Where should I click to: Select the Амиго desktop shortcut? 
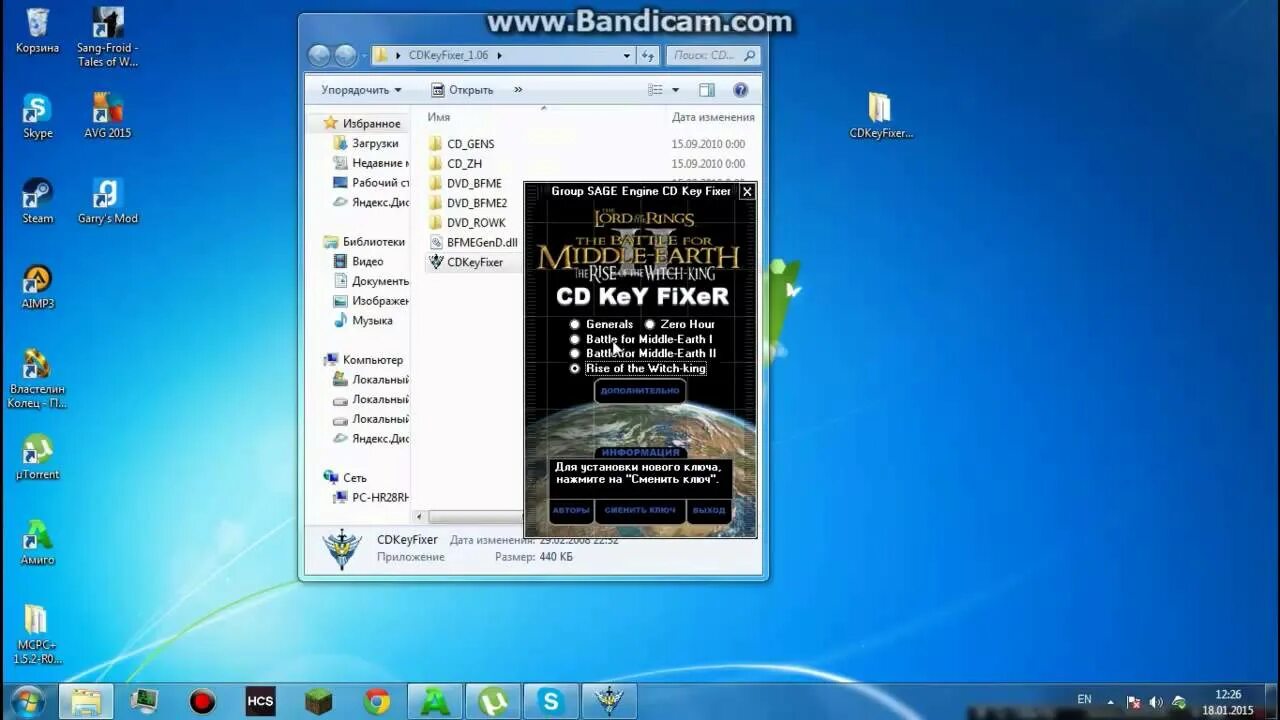pos(38,542)
